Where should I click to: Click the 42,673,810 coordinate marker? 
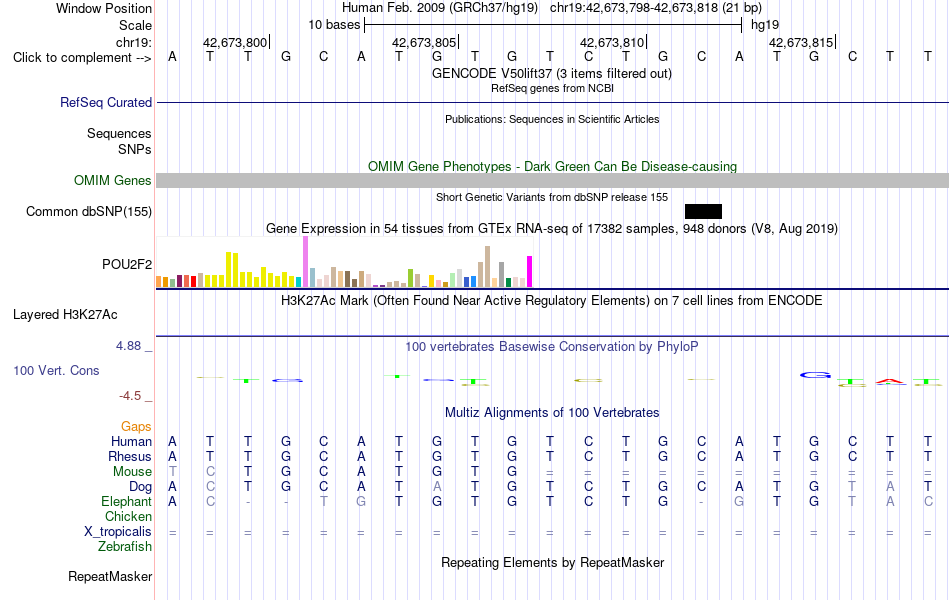pyautogui.click(x=612, y=42)
